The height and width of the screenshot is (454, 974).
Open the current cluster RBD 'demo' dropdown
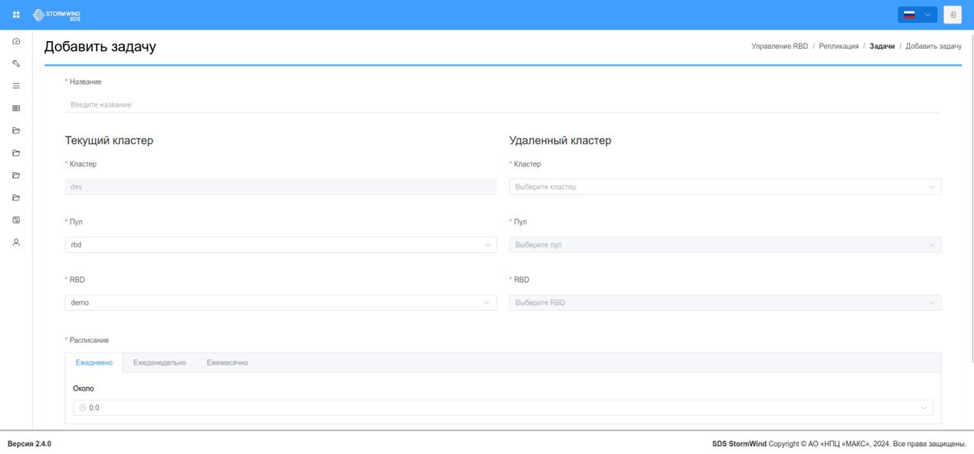[281, 302]
